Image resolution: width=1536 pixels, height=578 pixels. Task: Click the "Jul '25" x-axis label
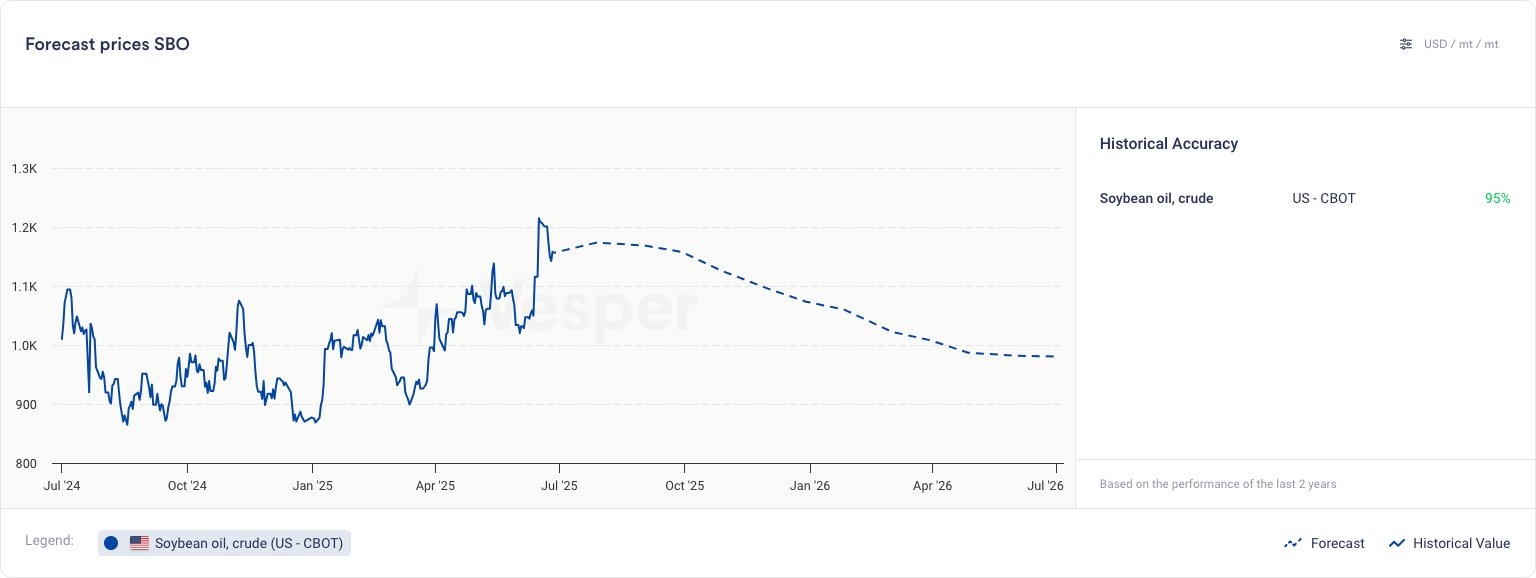click(559, 486)
